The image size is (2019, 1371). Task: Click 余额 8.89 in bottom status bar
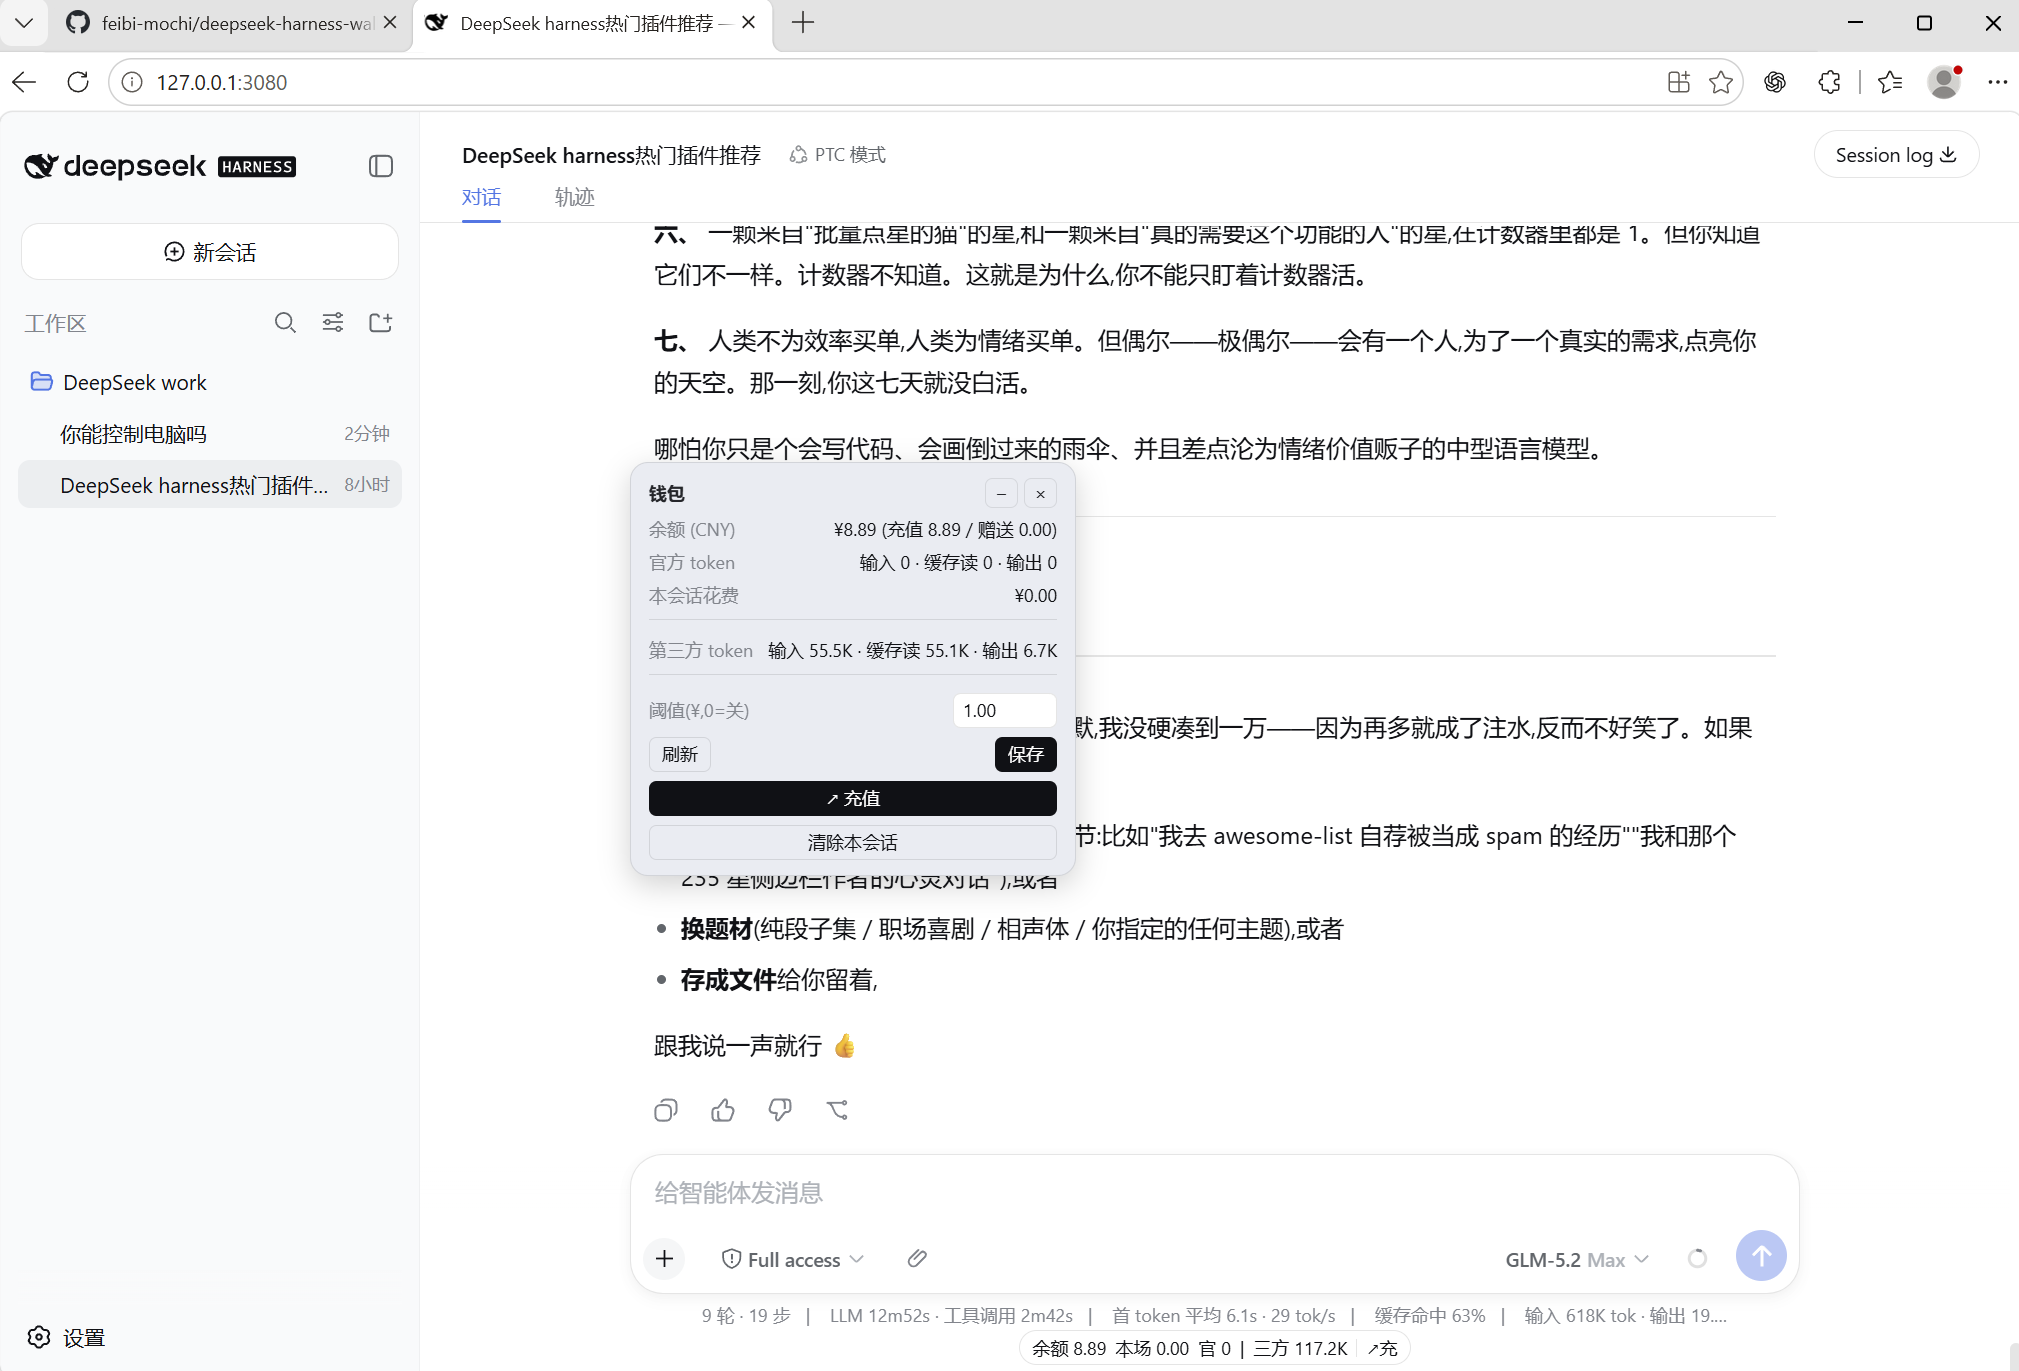(x=1069, y=1348)
